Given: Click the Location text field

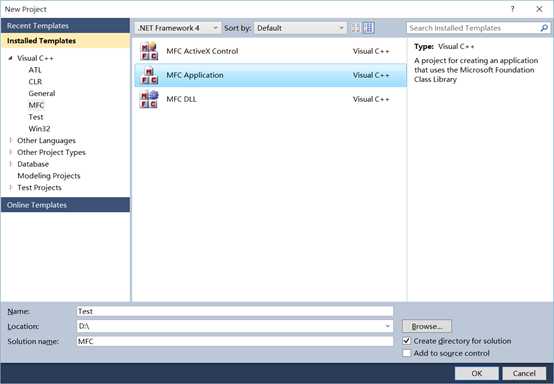Looking at the screenshot, I should (x=230, y=326).
